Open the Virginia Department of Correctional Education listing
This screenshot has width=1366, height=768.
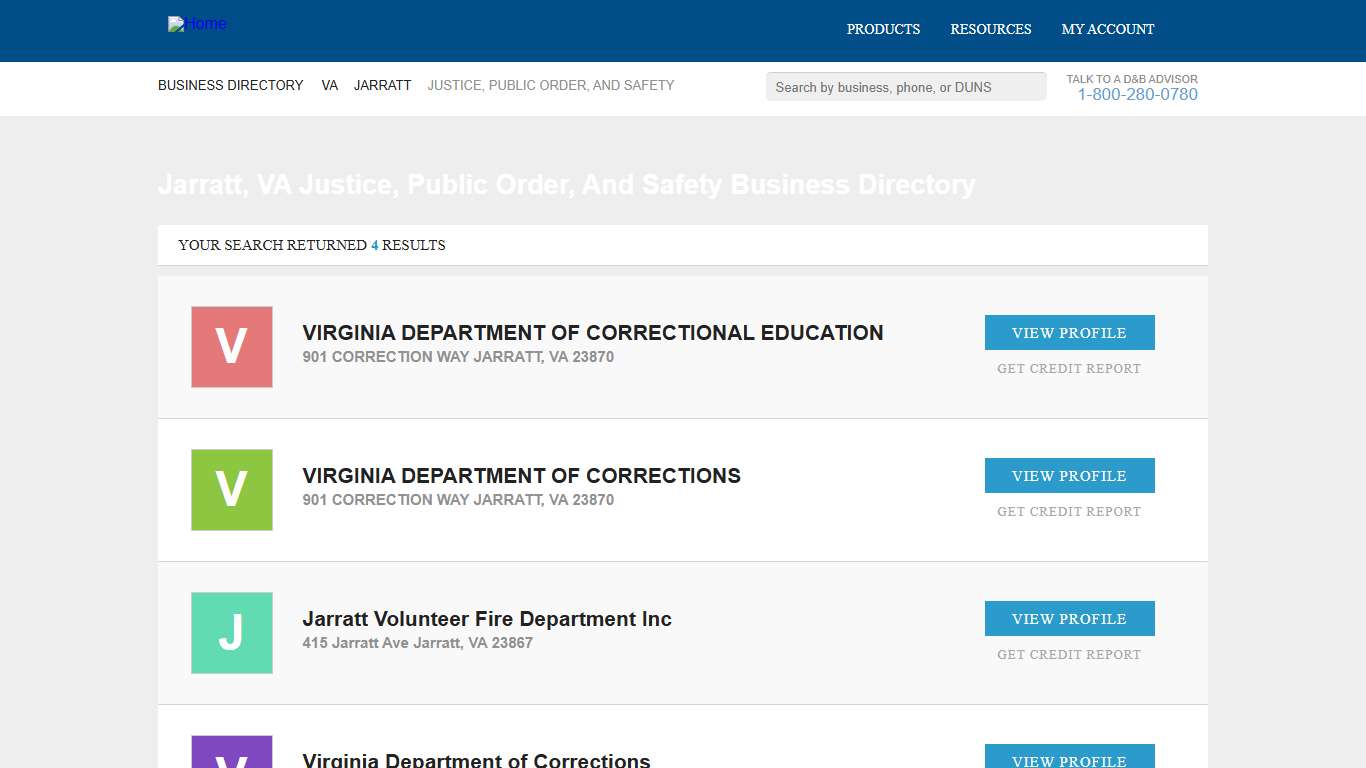pyautogui.click(x=593, y=332)
